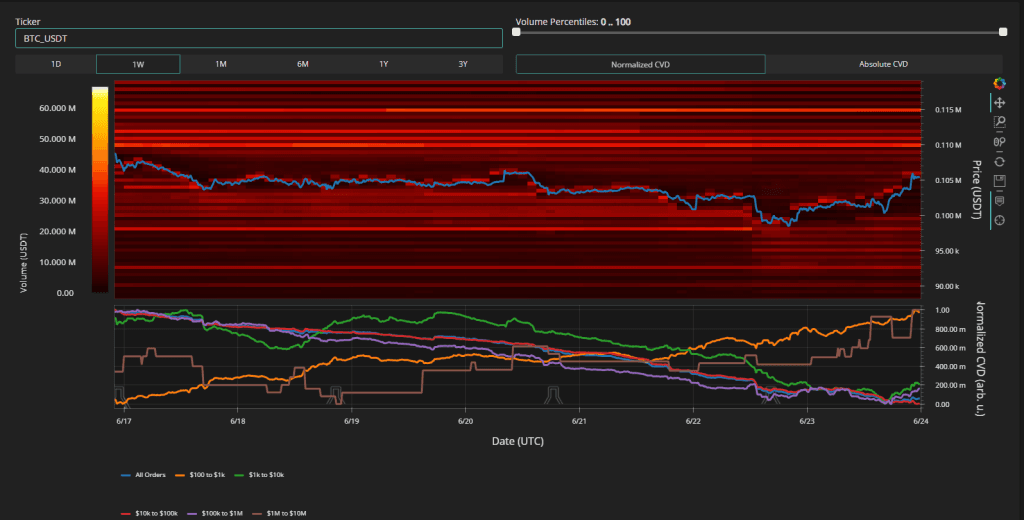The width and height of the screenshot is (1024, 520).
Task: Click the 6/19 date axis label
Action: coord(351,421)
